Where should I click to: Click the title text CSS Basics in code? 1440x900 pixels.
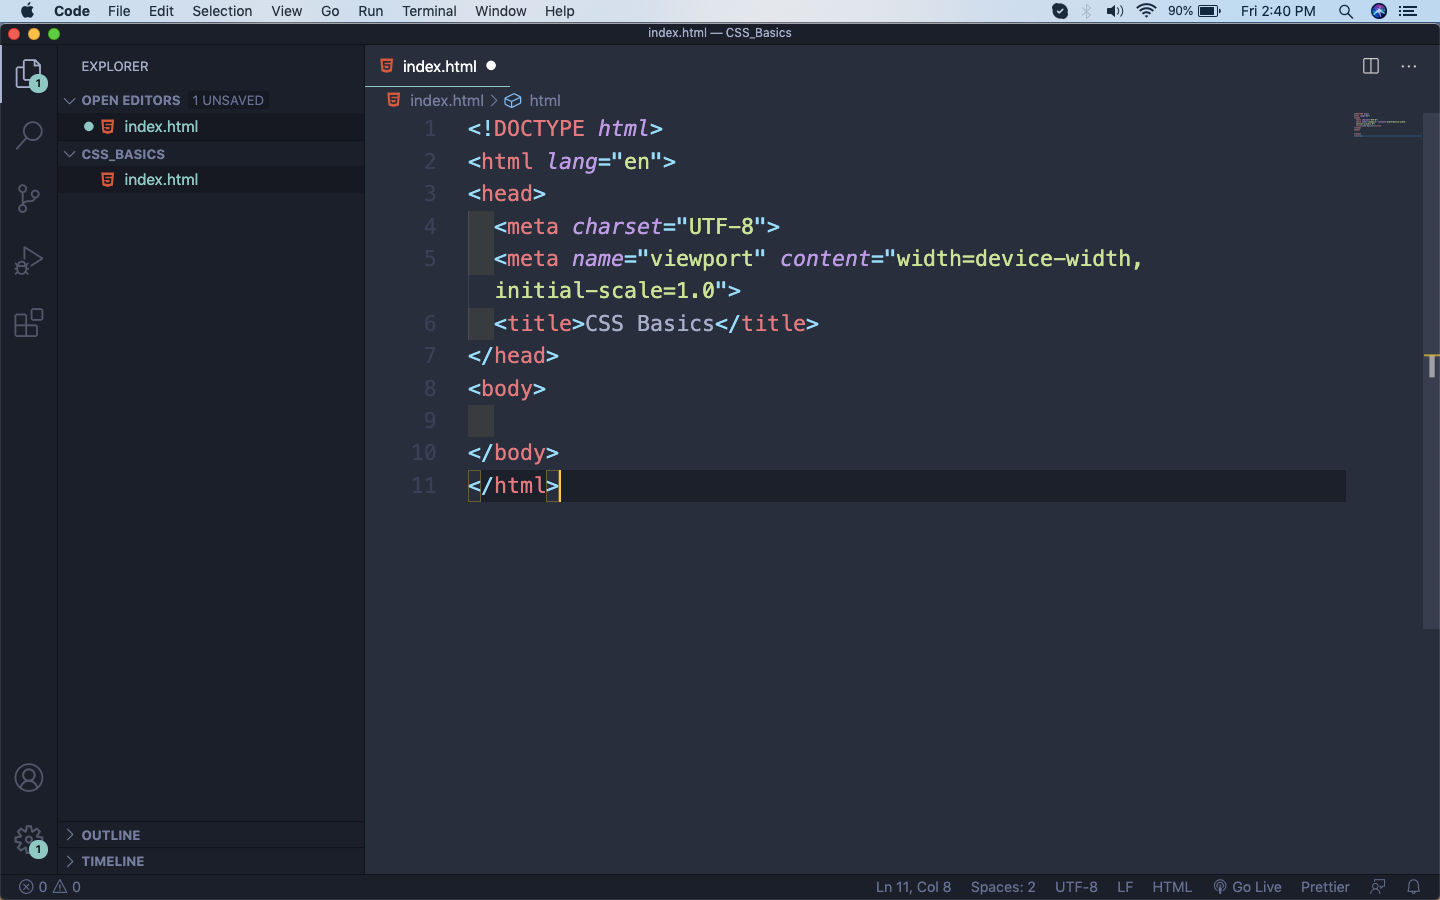click(x=650, y=323)
